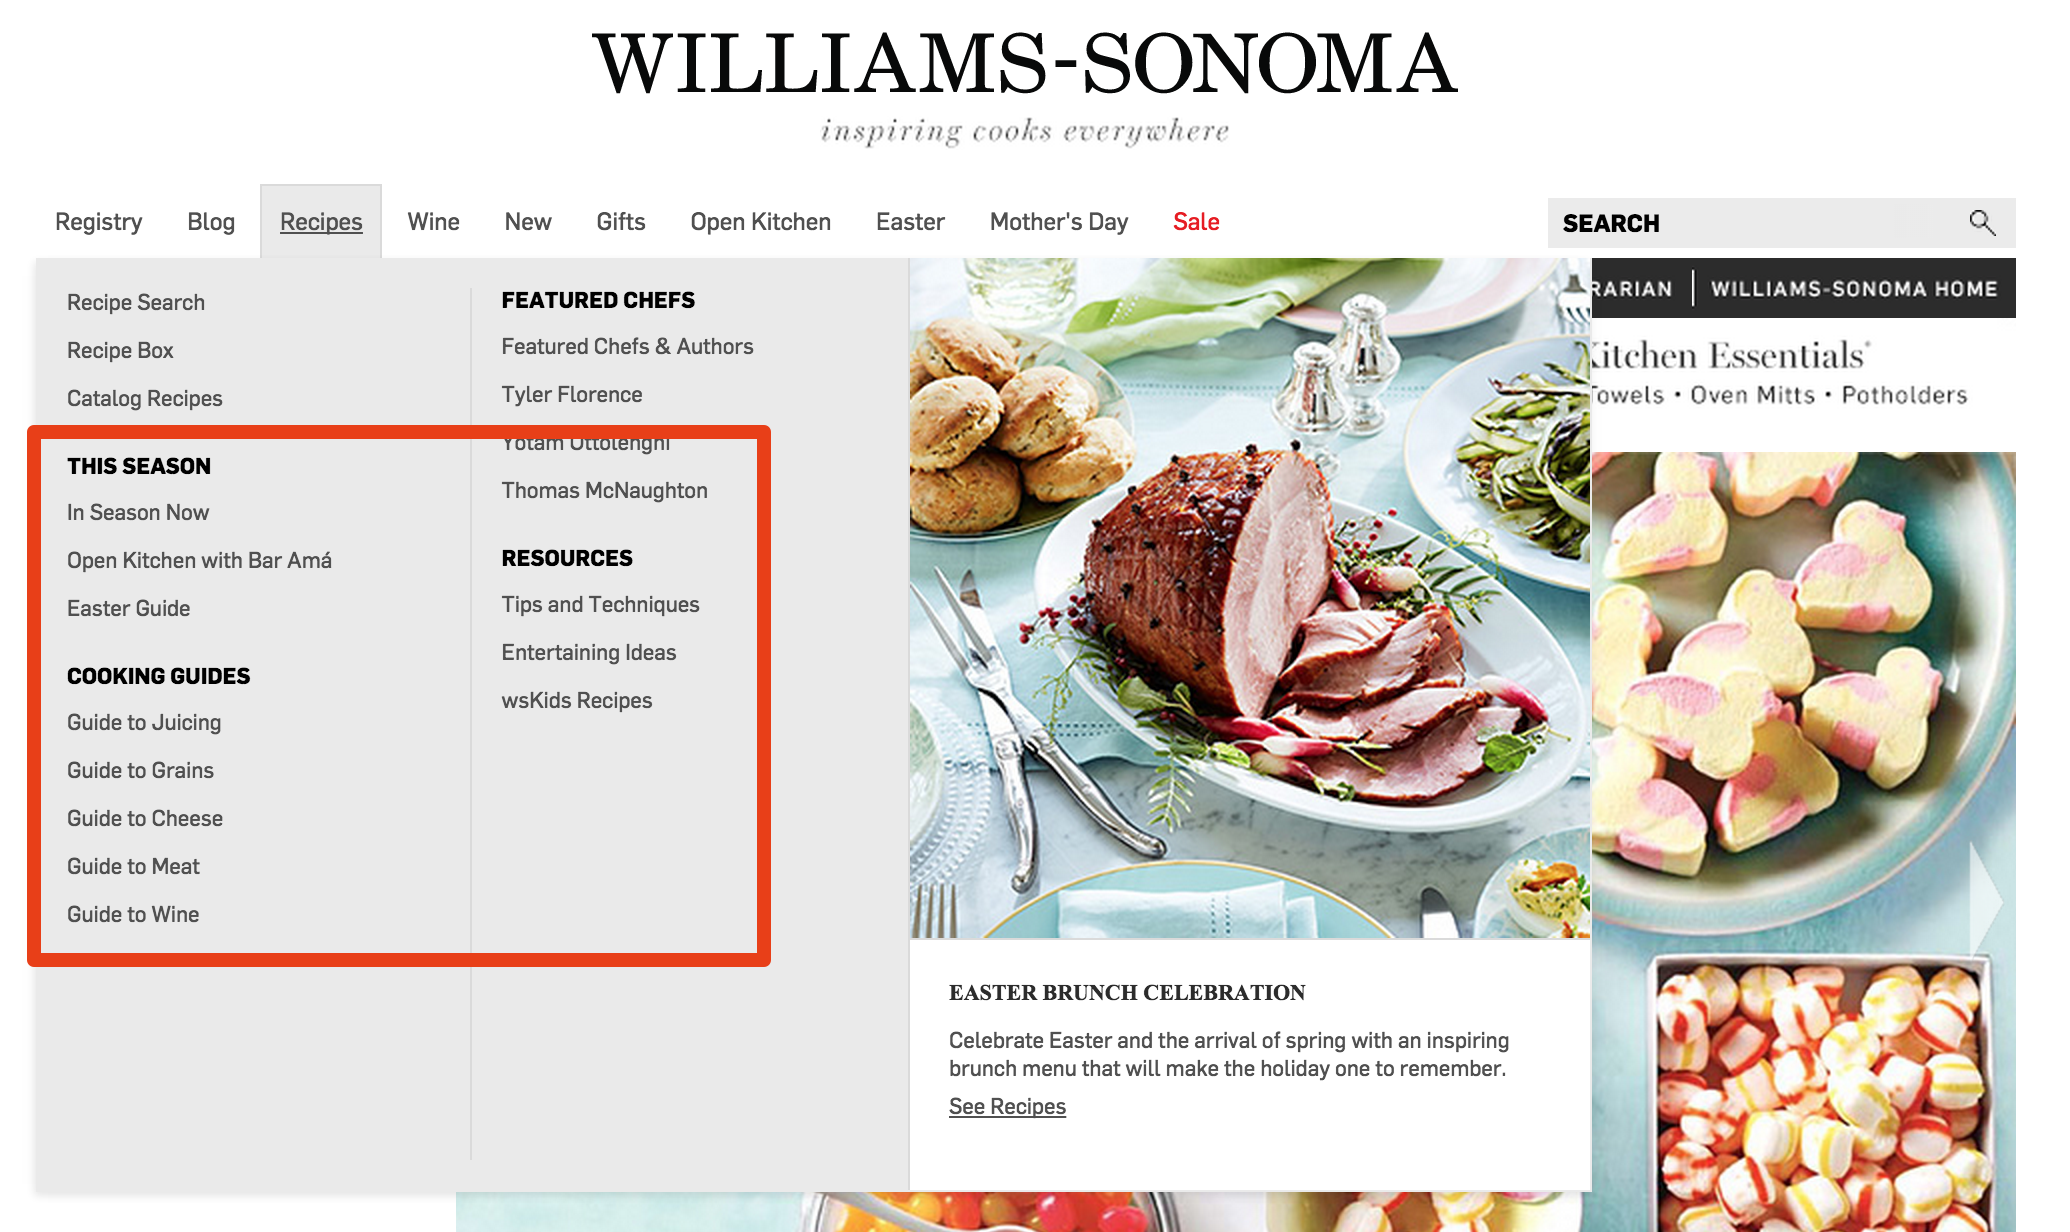Viewport: 2070px width, 1232px height.
Task: Open the Easter Guide link
Action: (128, 608)
